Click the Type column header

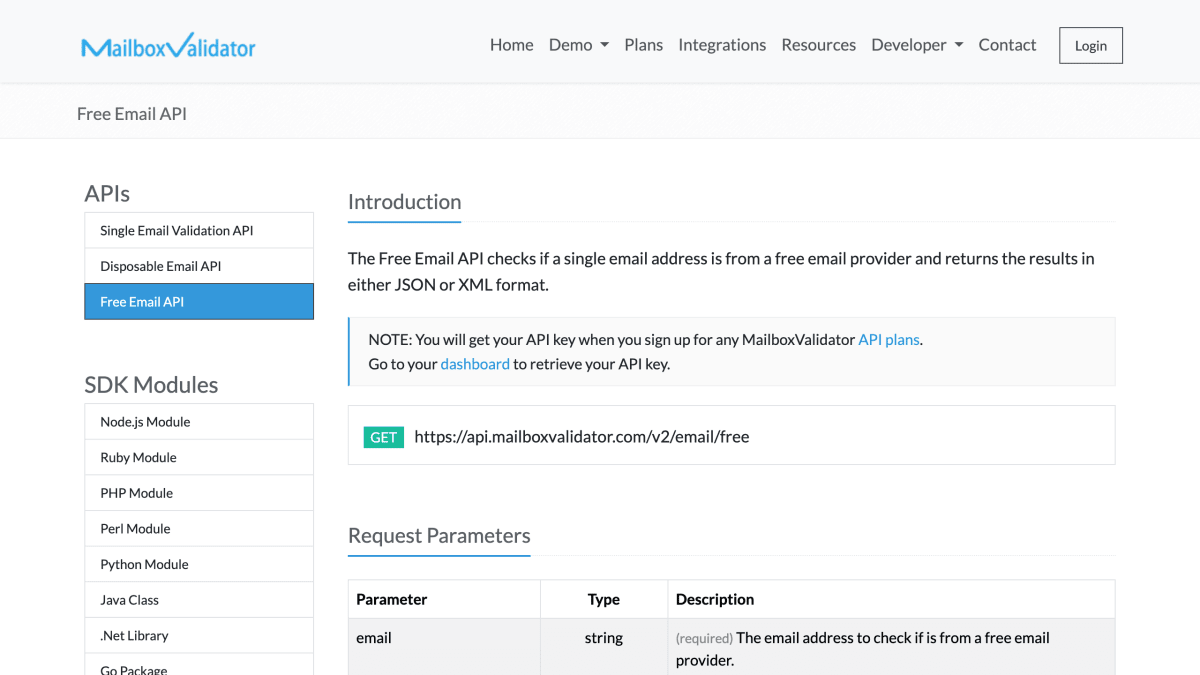click(604, 600)
